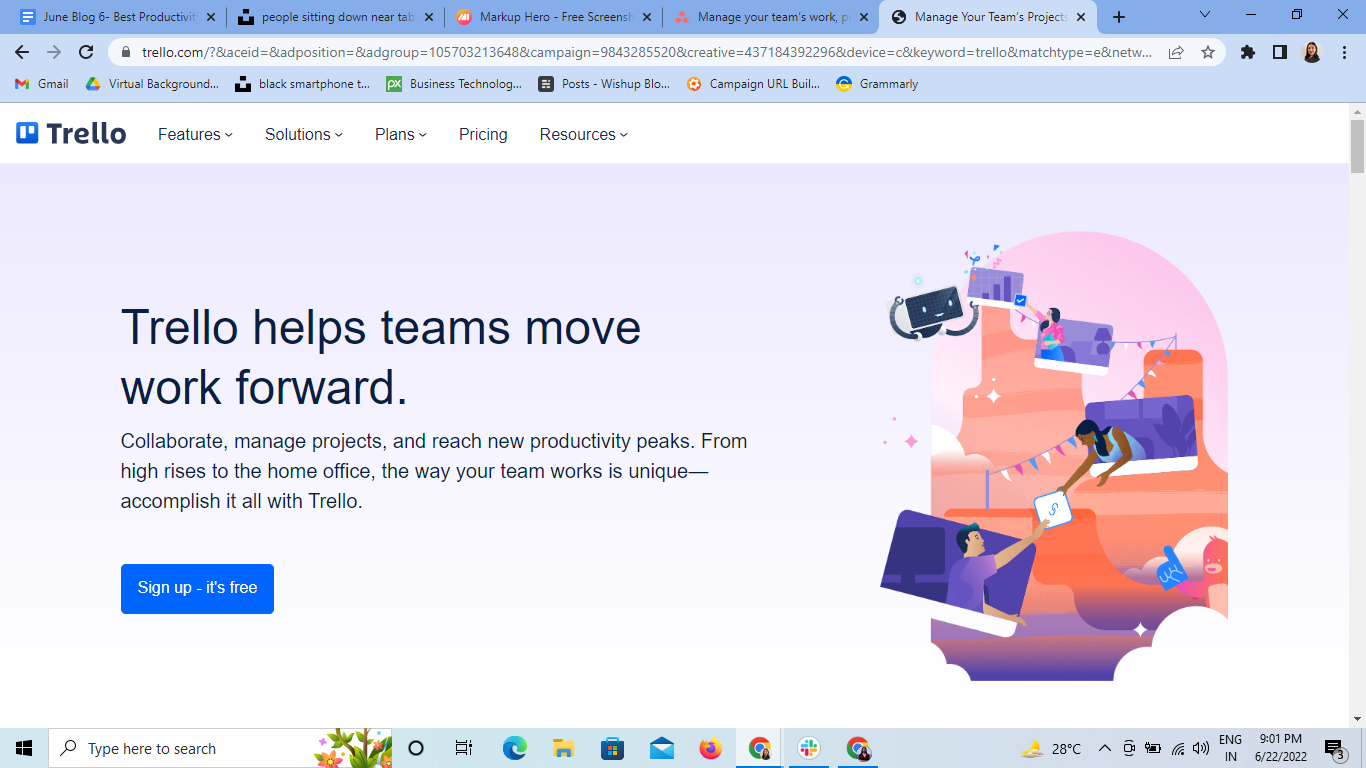Open the Extensions puzzle icon
Viewport: 1366px width, 768px height.
1248,52
